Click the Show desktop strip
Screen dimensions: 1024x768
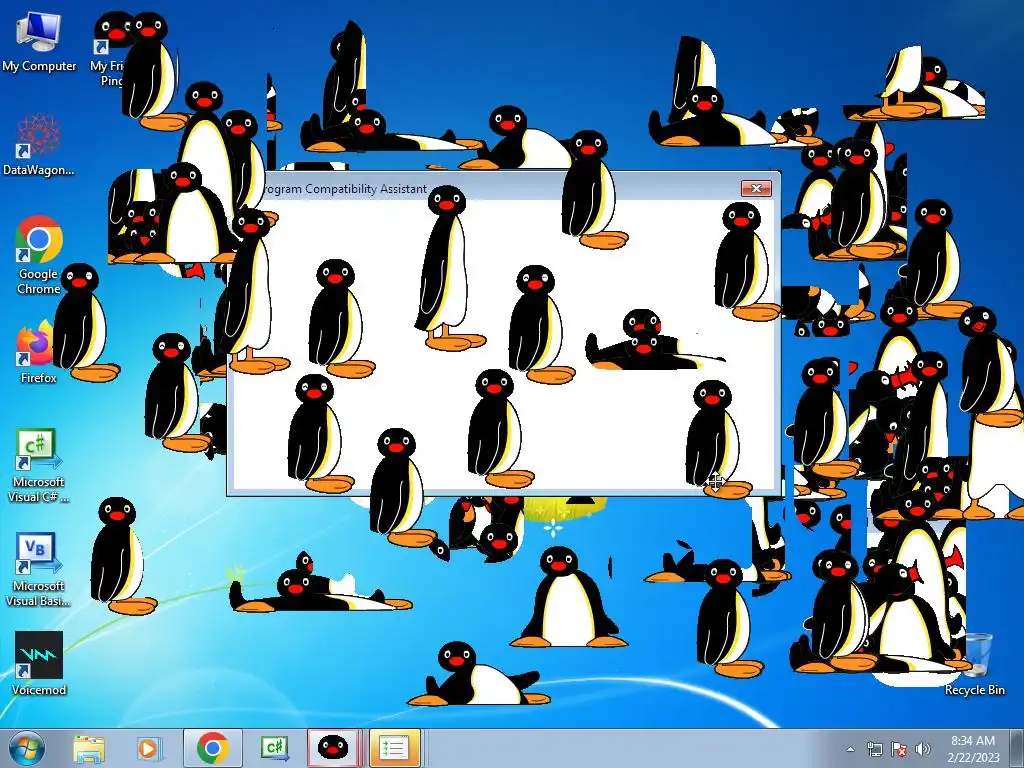(x=1017, y=748)
